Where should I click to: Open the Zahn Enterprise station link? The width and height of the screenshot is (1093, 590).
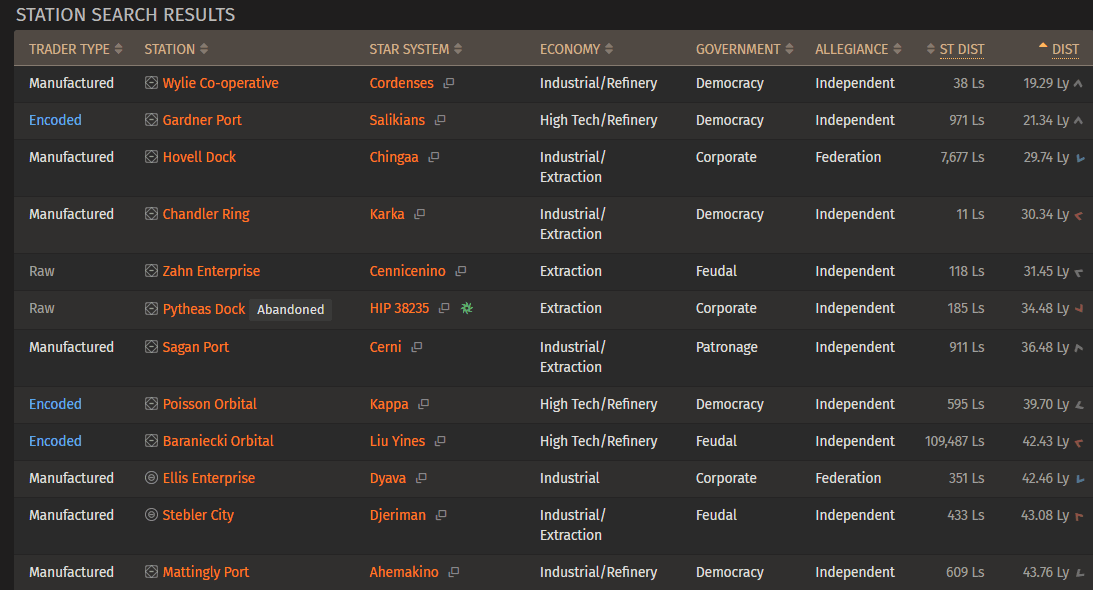pos(211,272)
